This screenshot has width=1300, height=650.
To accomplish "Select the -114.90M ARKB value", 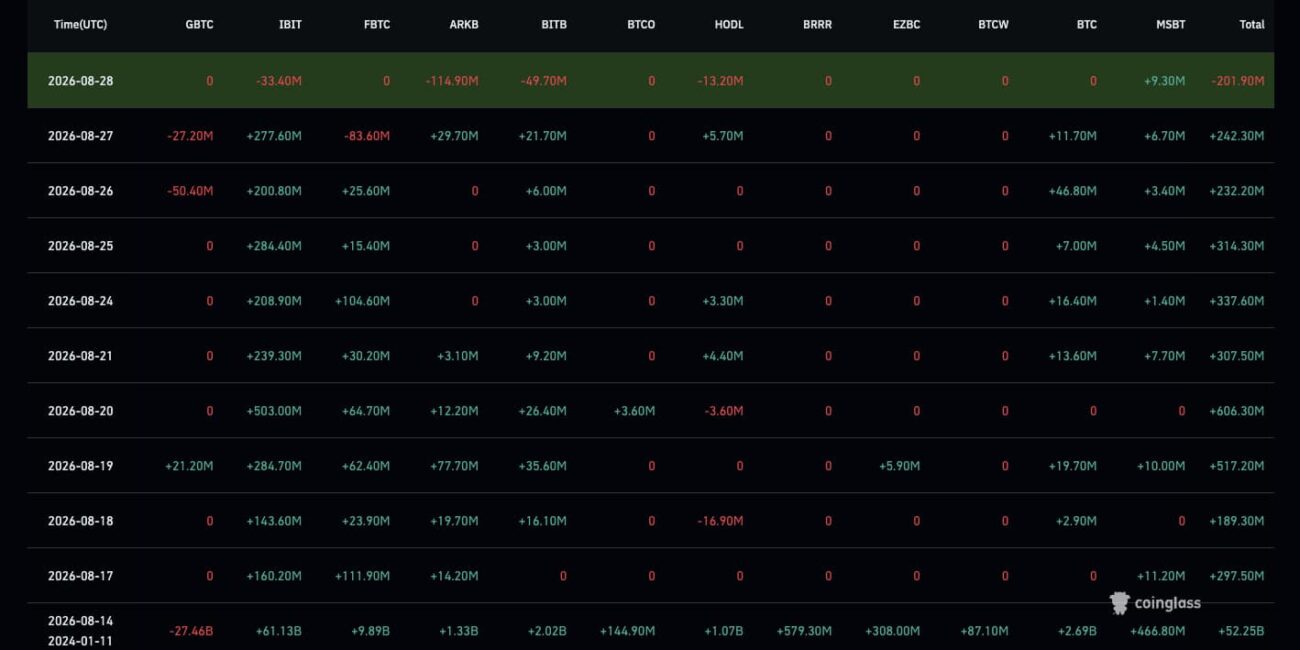I will click(x=452, y=81).
